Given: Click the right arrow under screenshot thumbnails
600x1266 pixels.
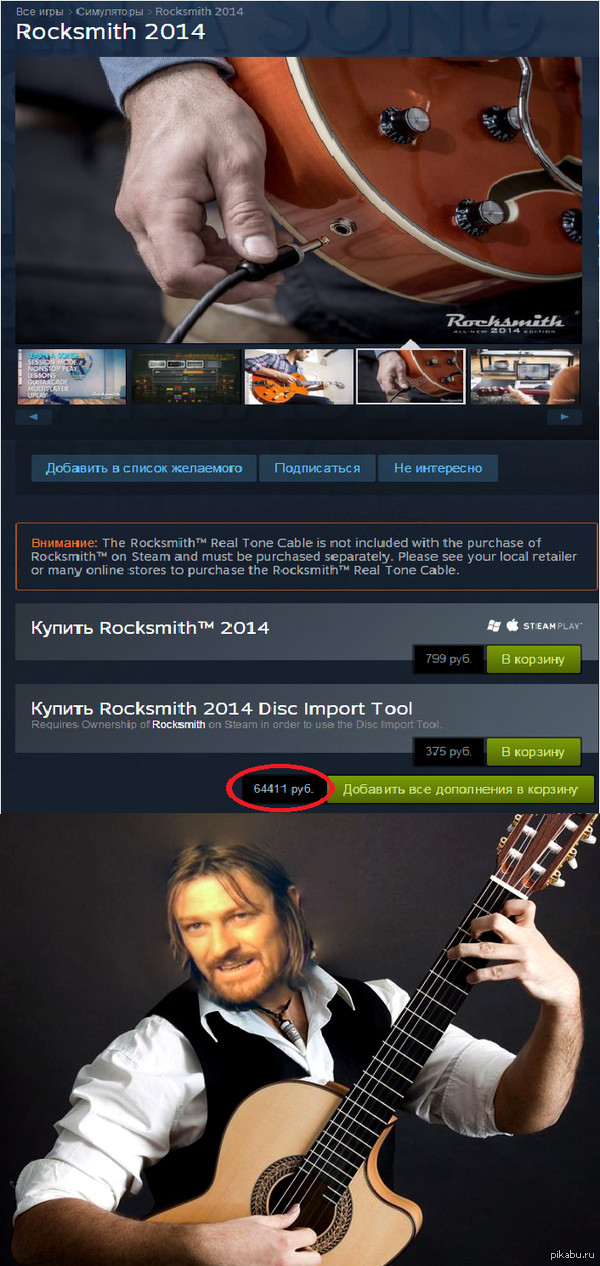Looking at the screenshot, I should [x=565, y=416].
